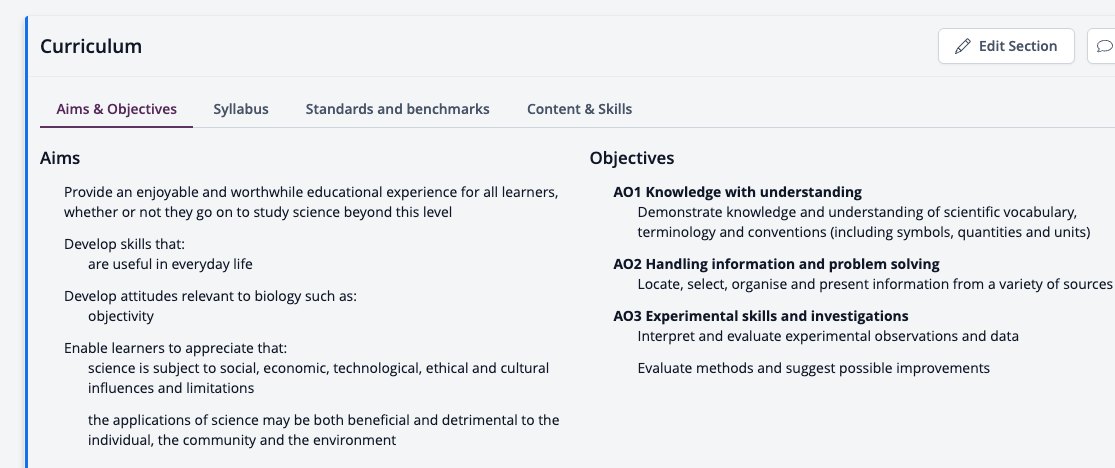Screen dimensions: 1115x468
Task: Select the AO1 Knowledge with understanding heading
Action: tap(737, 192)
